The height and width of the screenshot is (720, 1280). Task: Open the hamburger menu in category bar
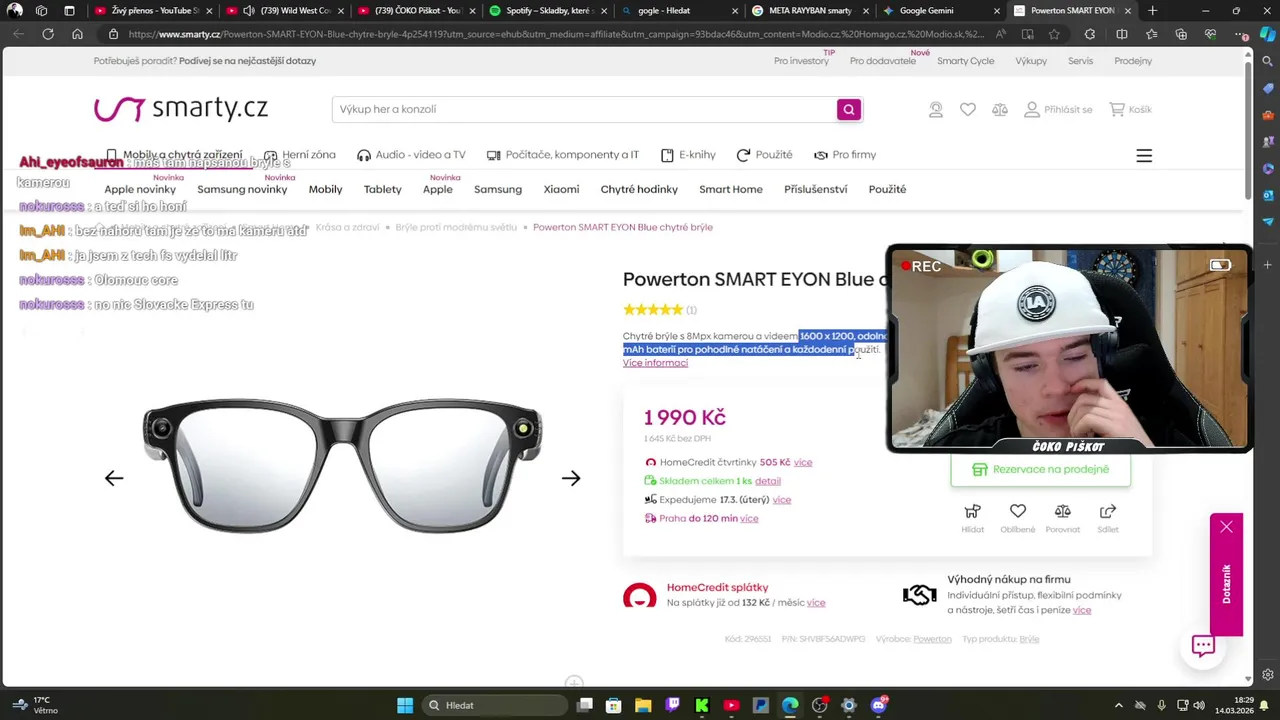[1144, 156]
